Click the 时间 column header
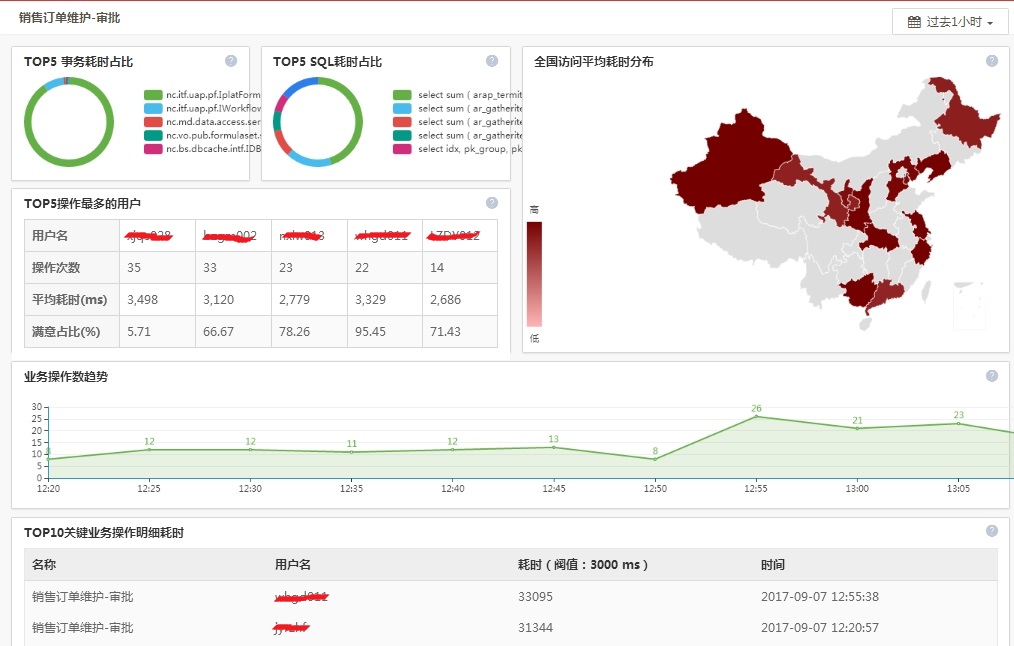 click(773, 565)
